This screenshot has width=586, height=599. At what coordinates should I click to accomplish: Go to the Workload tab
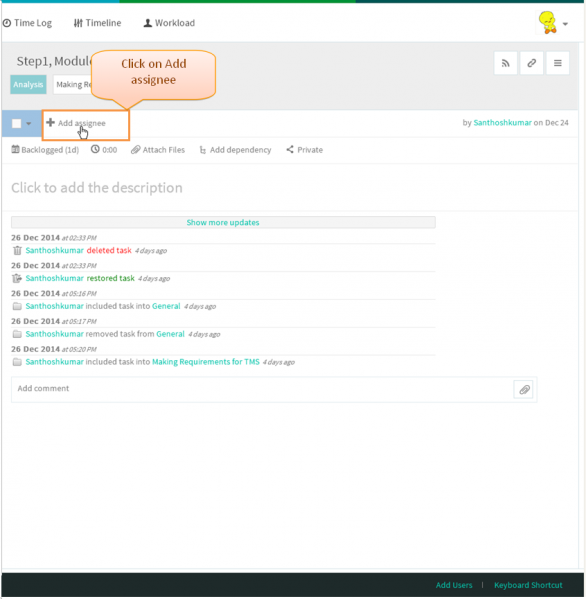(169, 23)
